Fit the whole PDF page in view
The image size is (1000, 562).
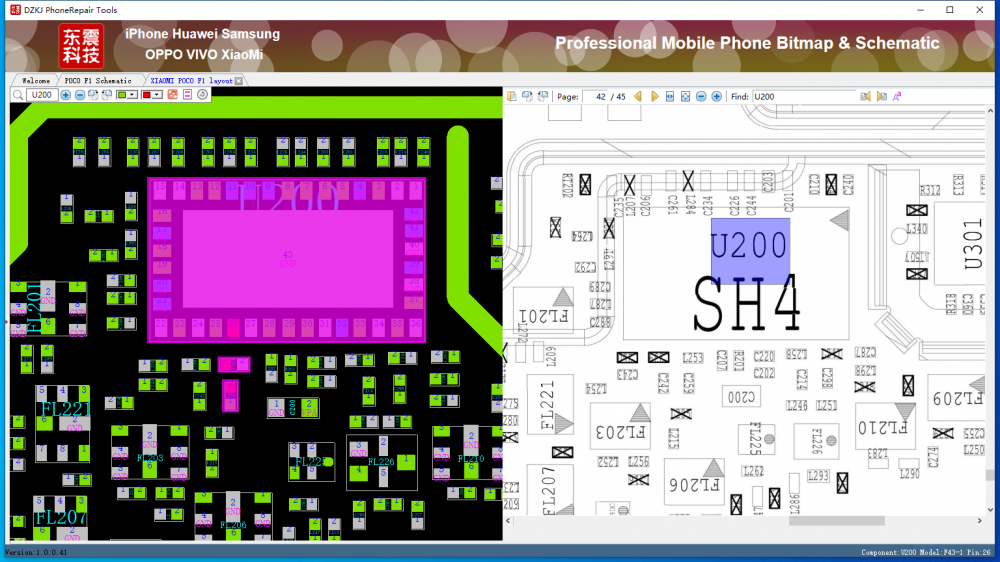click(x=685, y=97)
